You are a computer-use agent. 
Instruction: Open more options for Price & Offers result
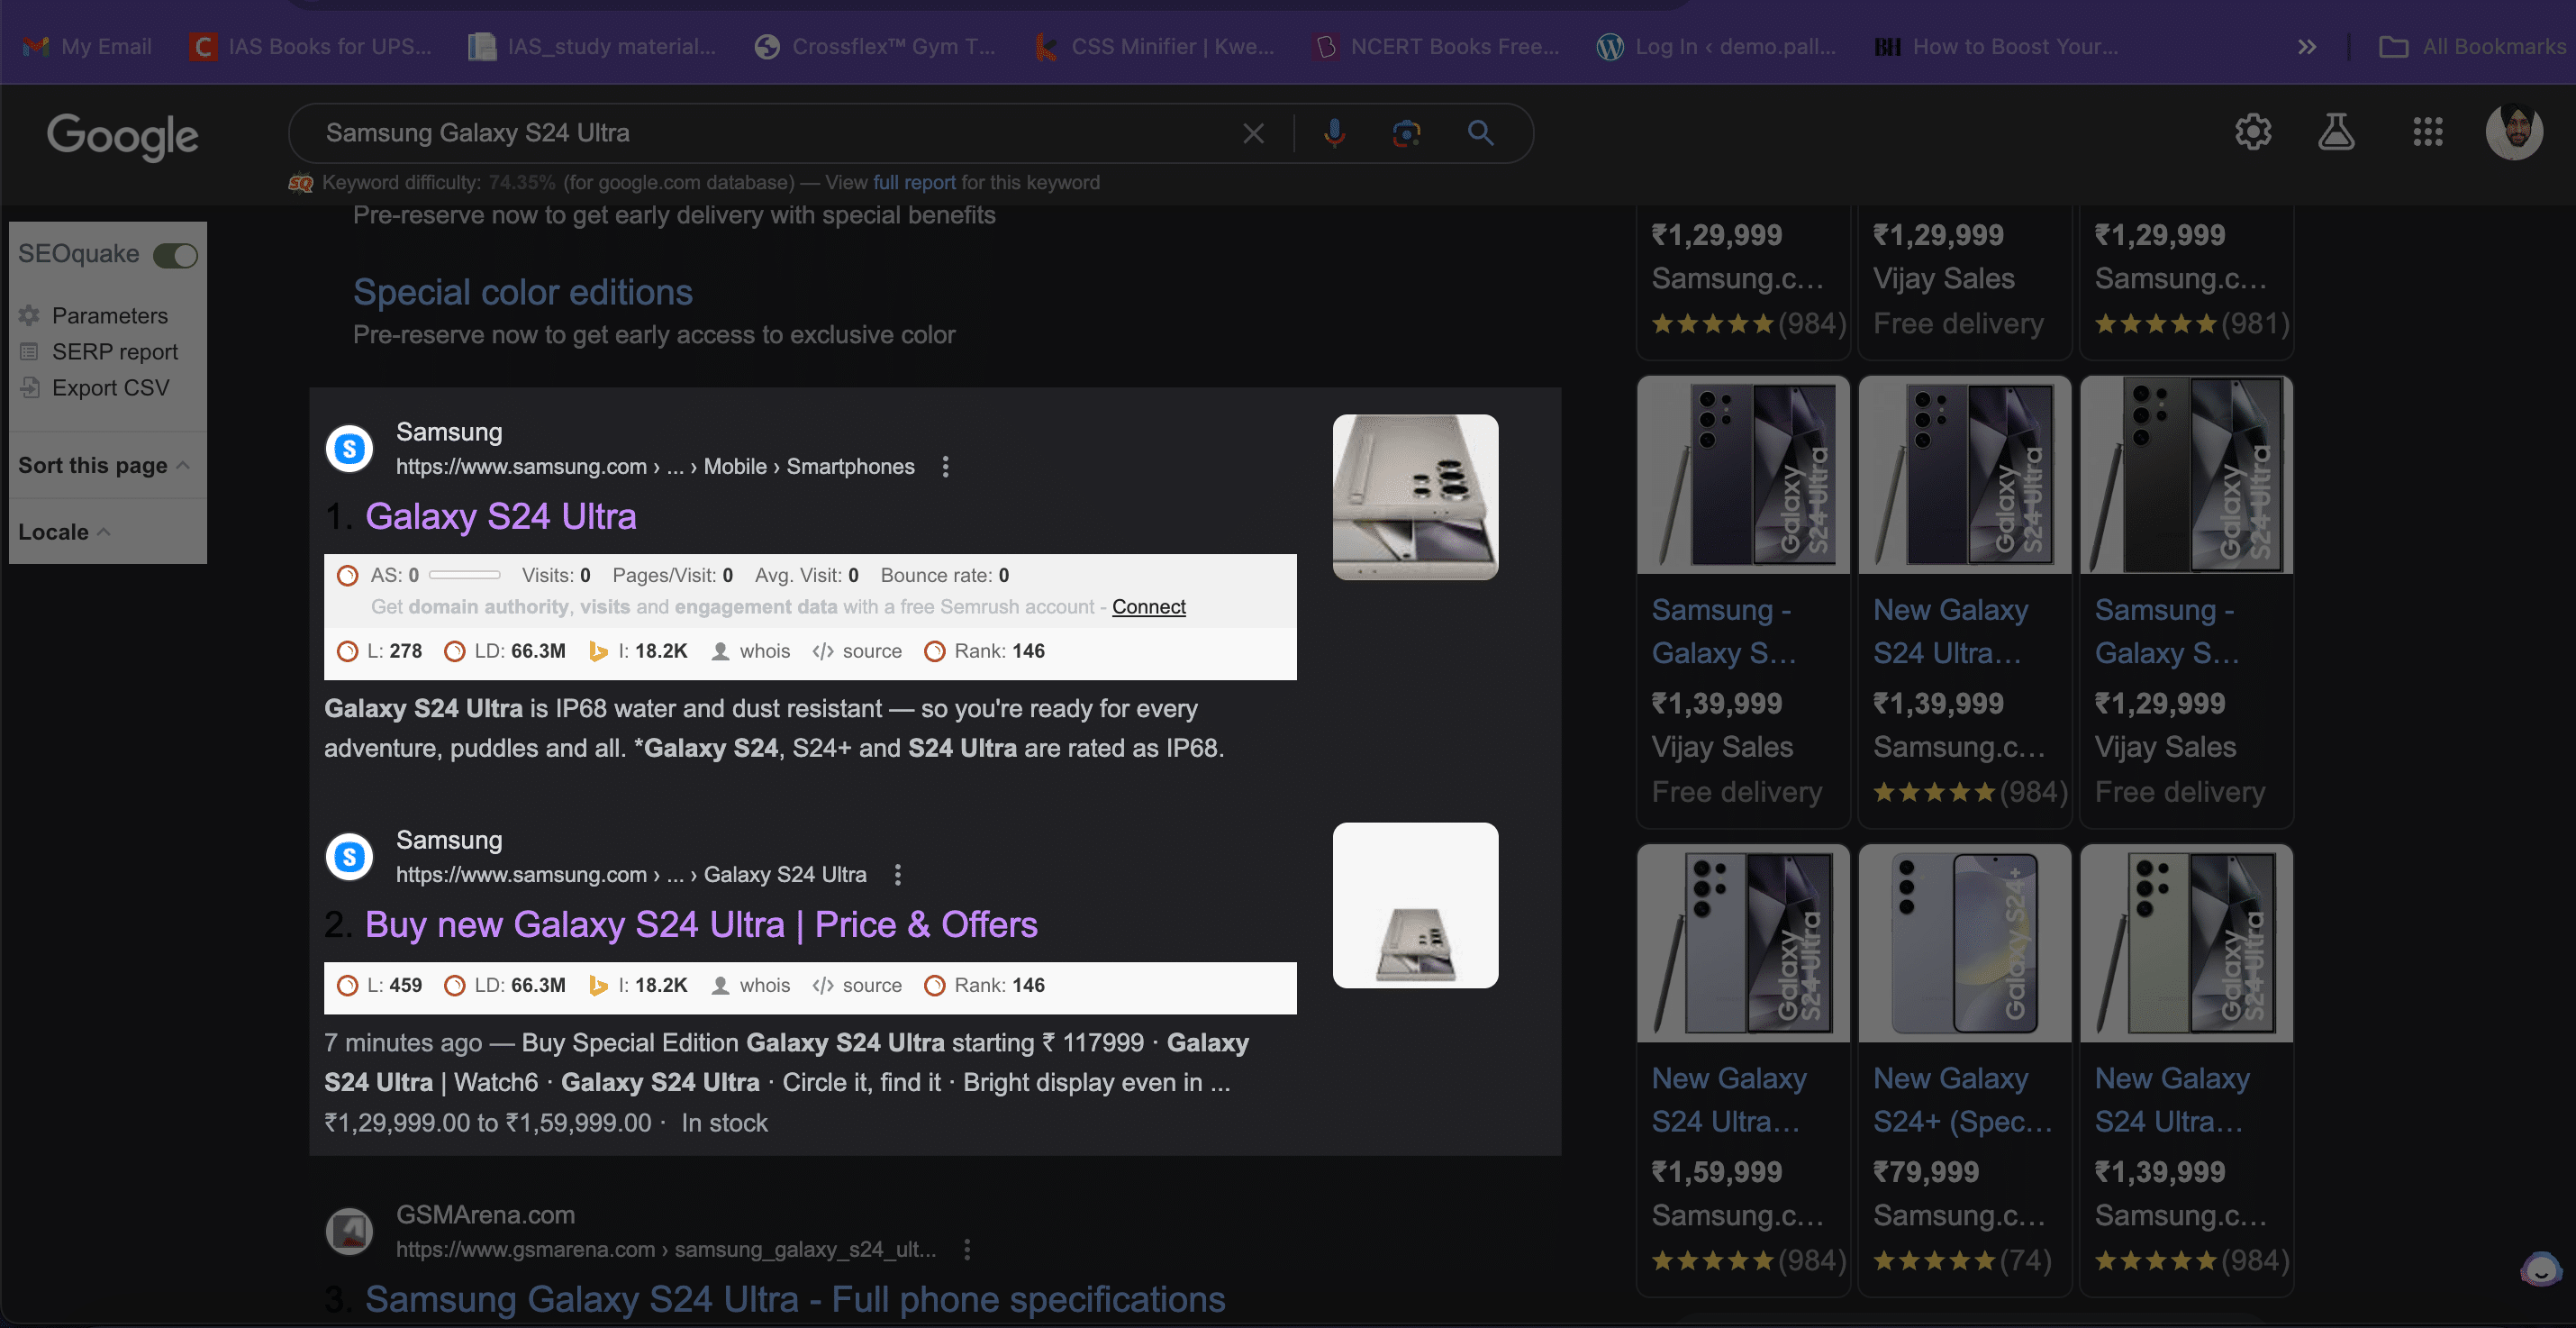[x=897, y=874]
